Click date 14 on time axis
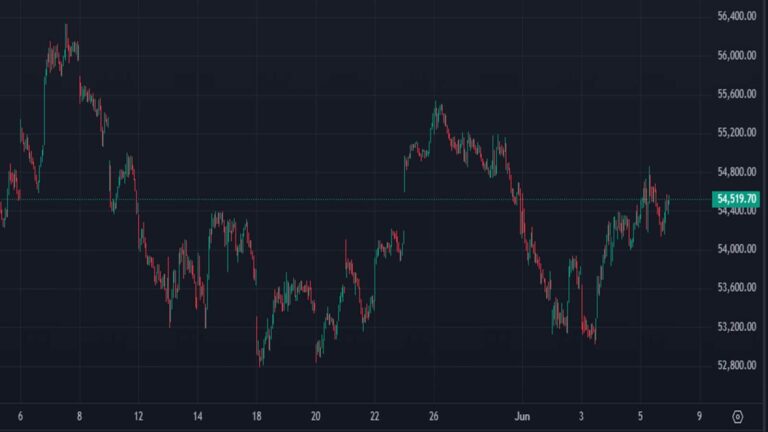This screenshot has width=768, height=432. [x=197, y=416]
